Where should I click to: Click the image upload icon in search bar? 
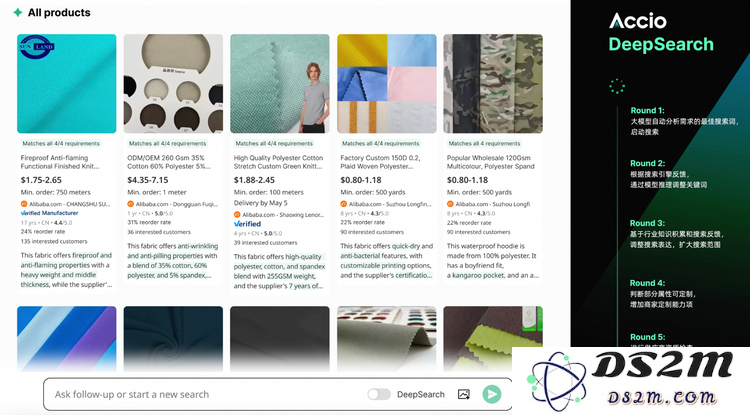click(463, 394)
